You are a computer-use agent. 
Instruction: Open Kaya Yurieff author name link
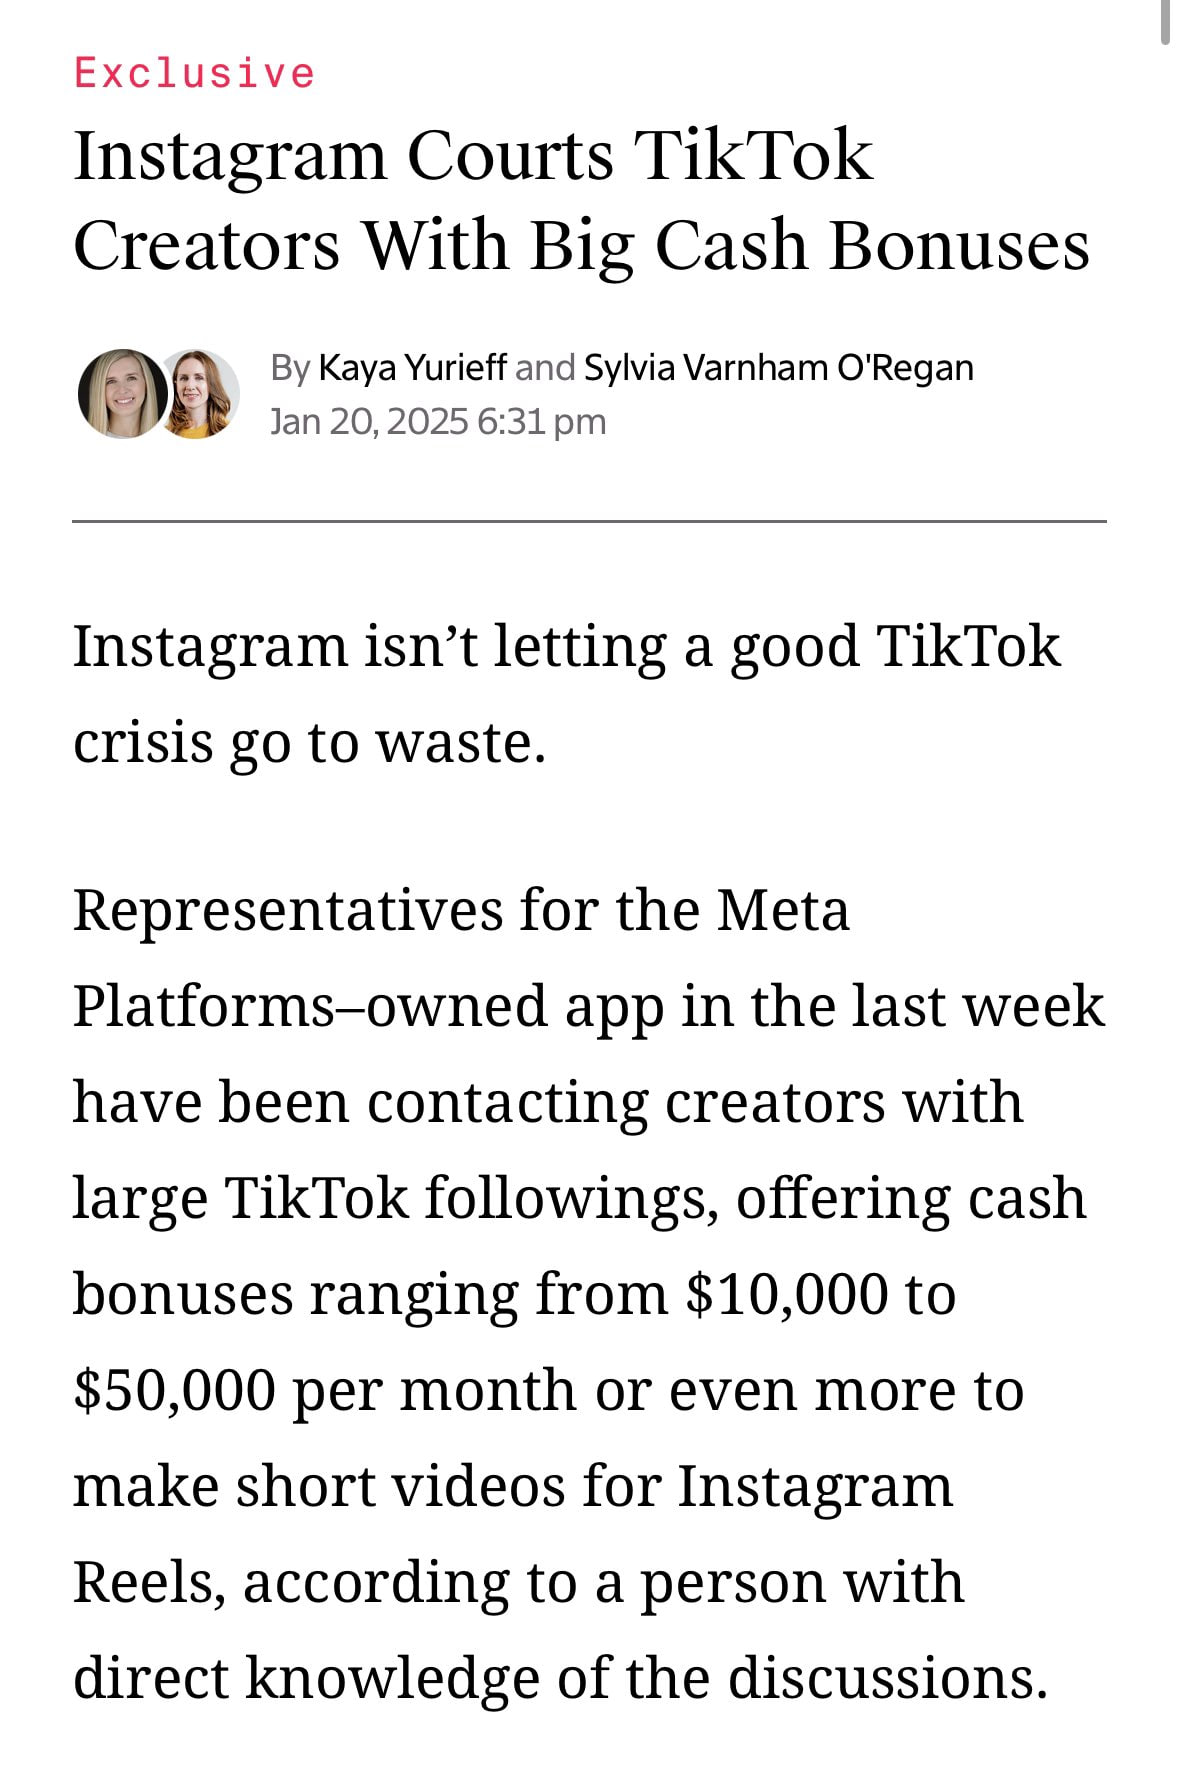[x=412, y=368]
